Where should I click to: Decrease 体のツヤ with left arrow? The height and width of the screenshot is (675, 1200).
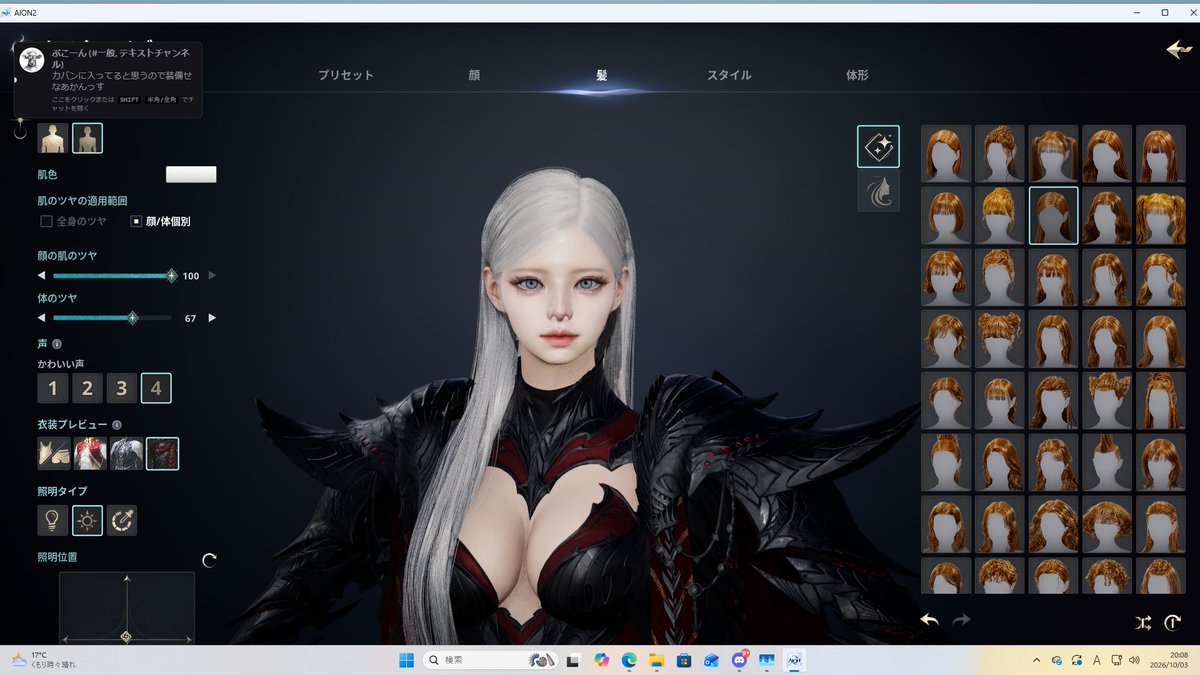[x=42, y=318]
